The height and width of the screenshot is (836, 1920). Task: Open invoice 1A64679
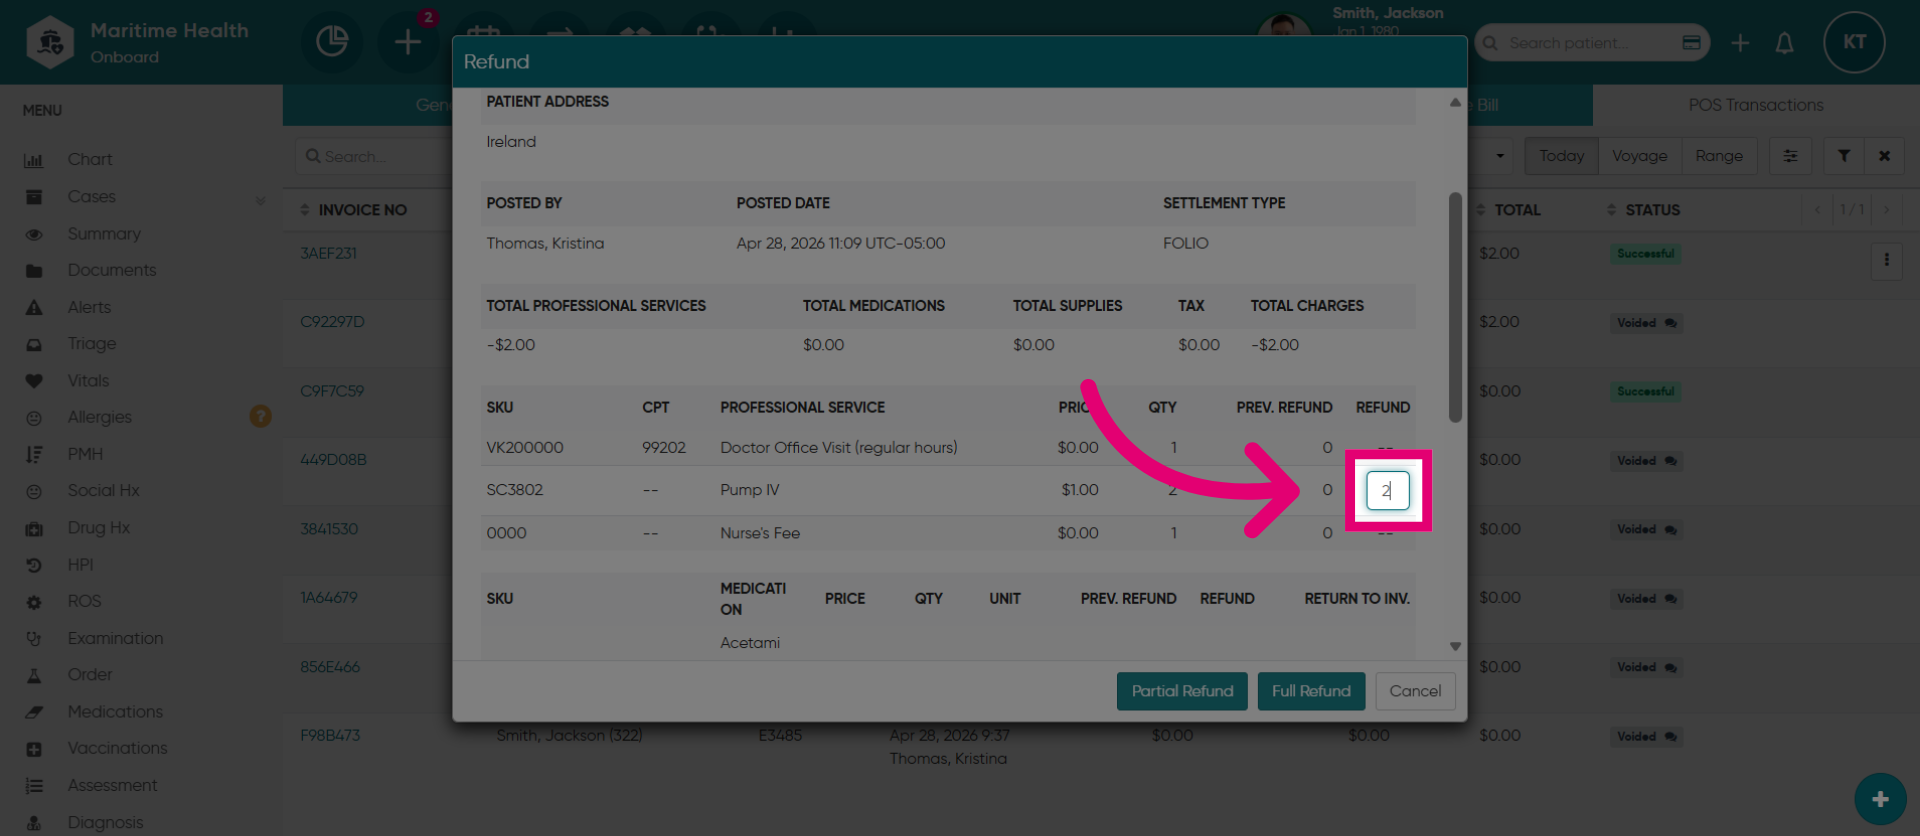(x=328, y=598)
